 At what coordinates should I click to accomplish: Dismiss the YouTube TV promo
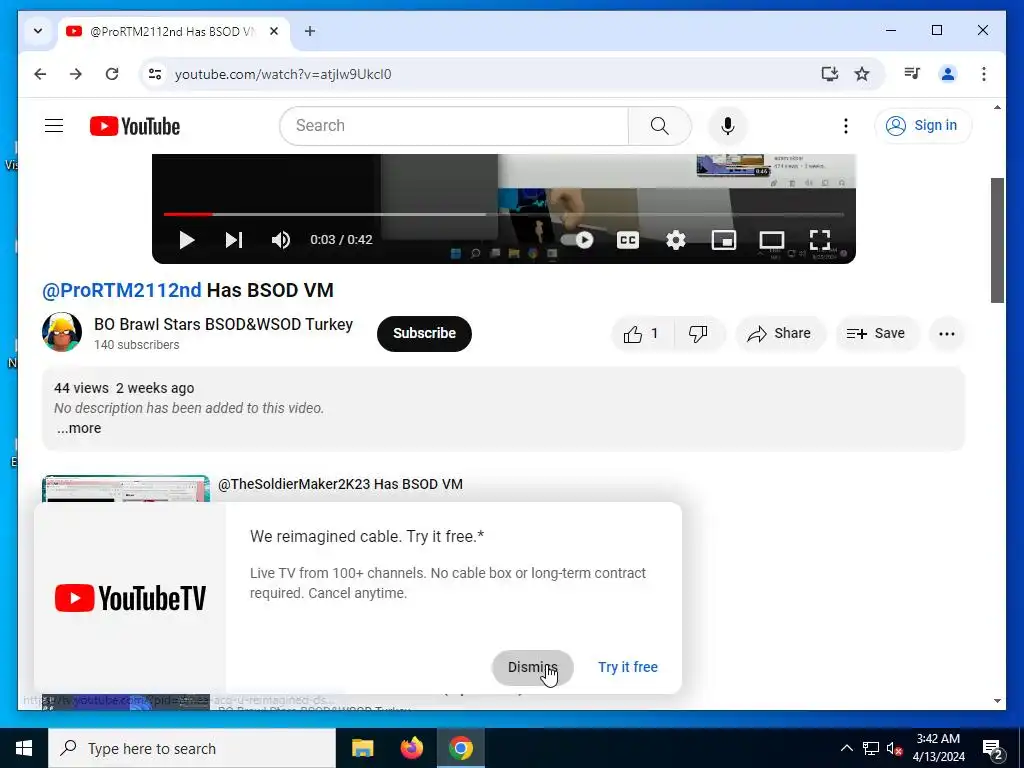[x=533, y=667]
